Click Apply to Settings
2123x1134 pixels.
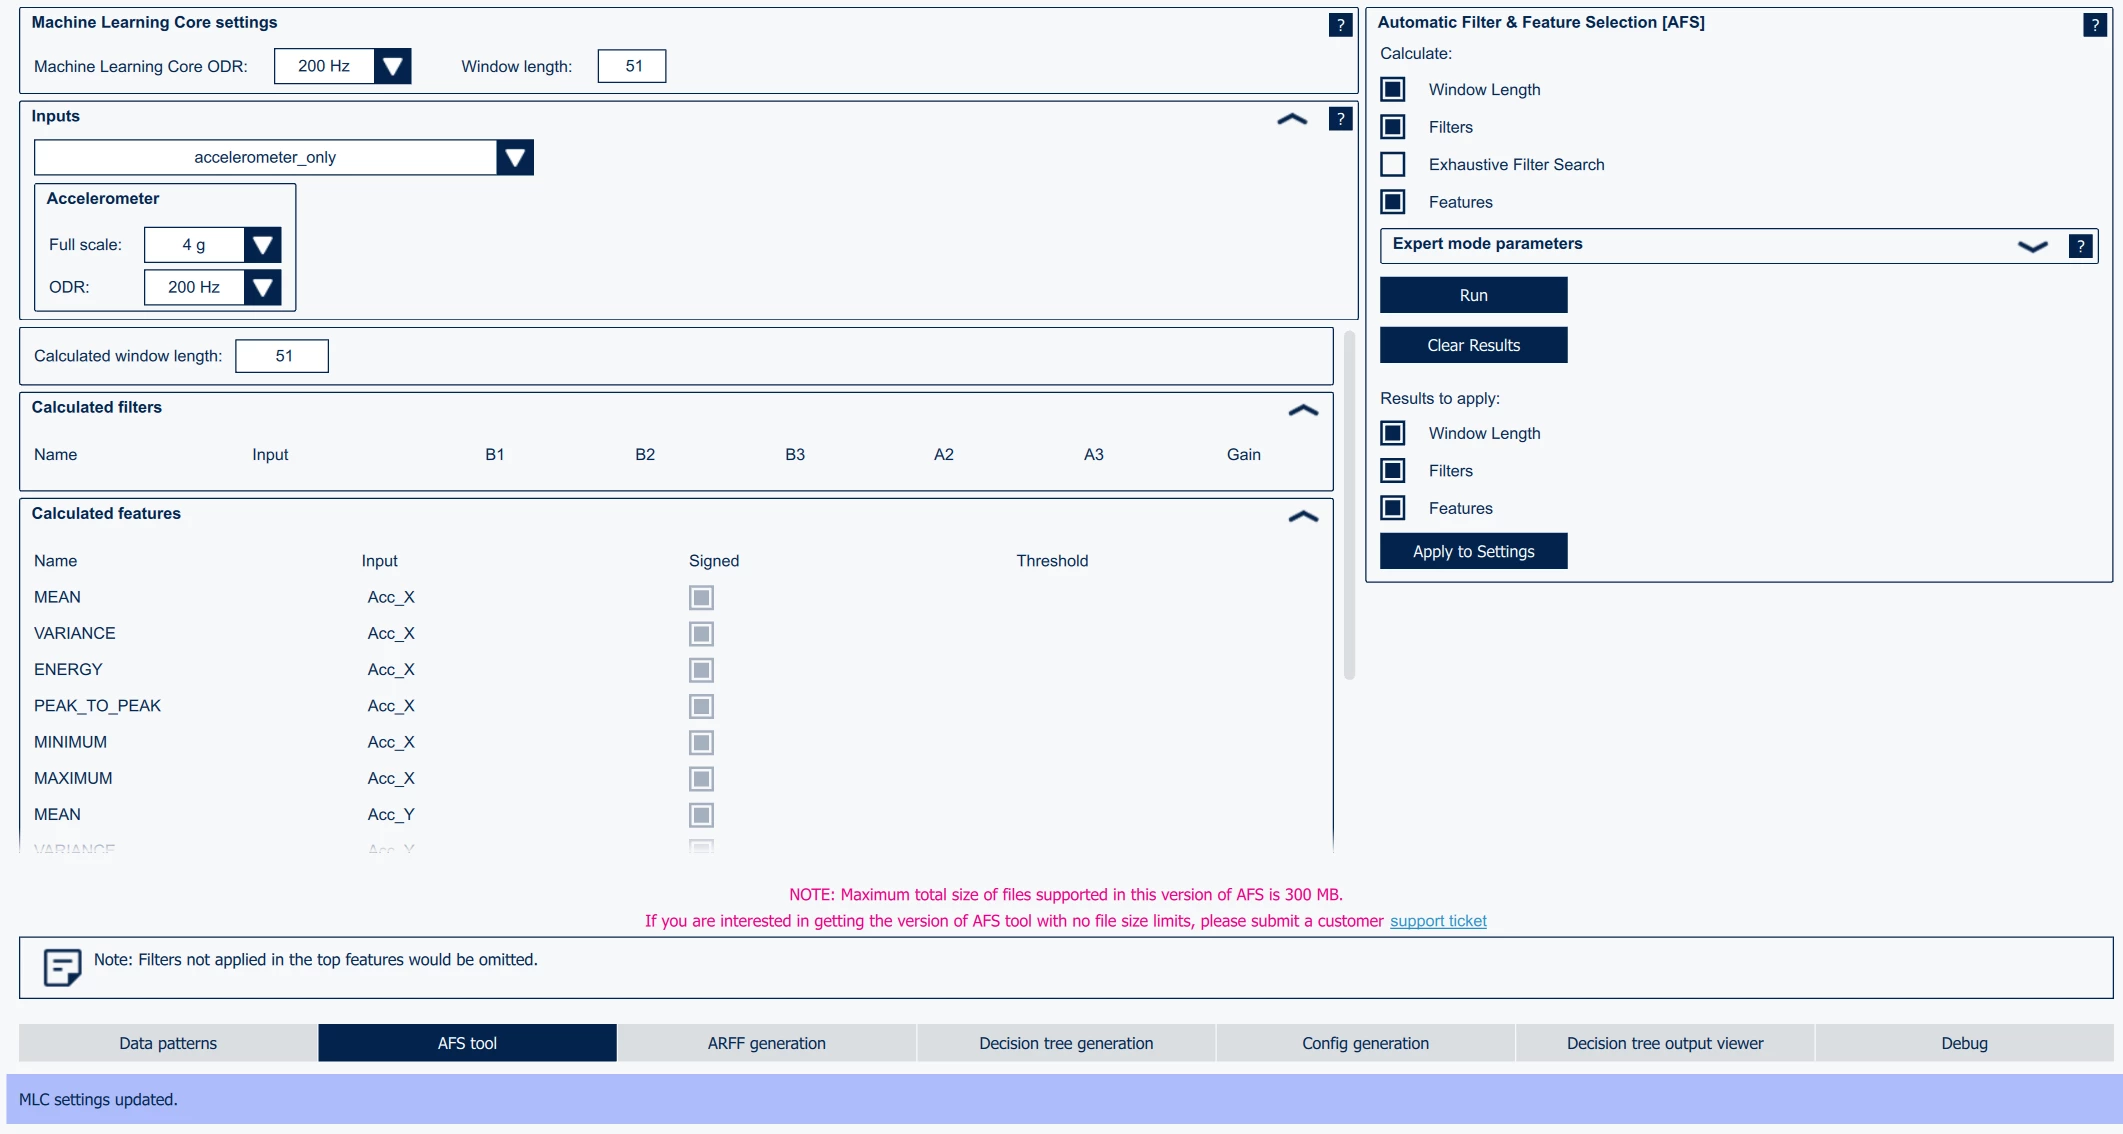pyautogui.click(x=1473, y=551)
